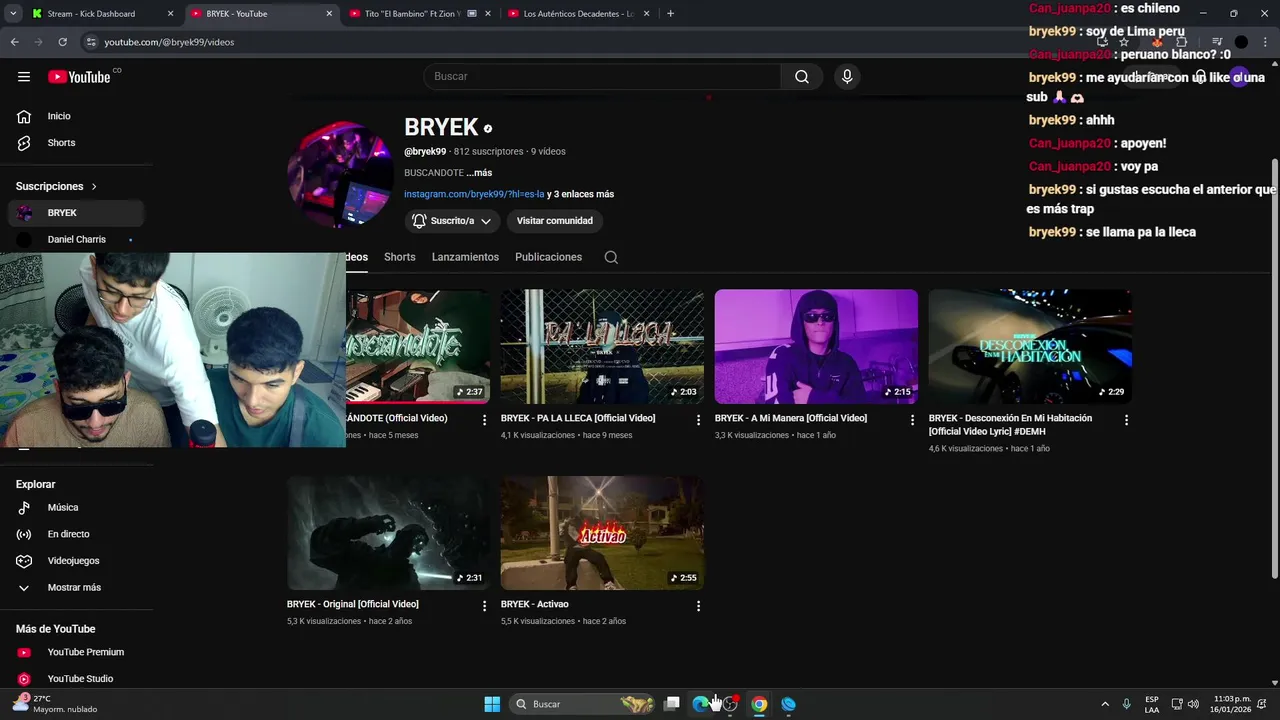Close the Stream - Kick Dashboard tab
Image resolution: width=1280 pixels, height=720 pixels.
pos(170,14)
